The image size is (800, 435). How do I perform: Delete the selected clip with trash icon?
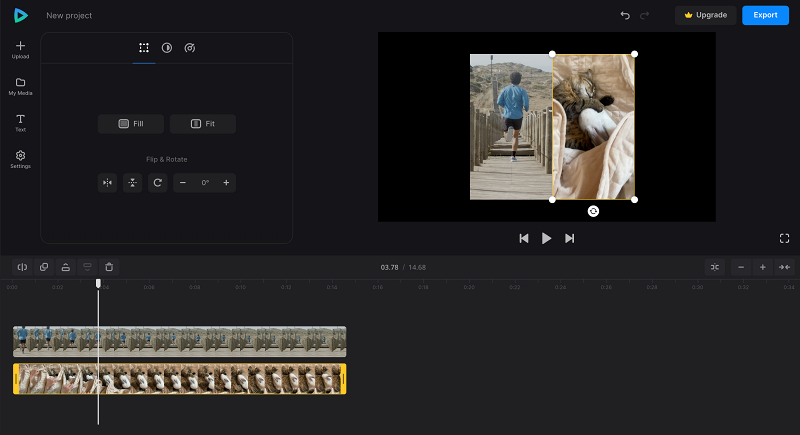109,267
